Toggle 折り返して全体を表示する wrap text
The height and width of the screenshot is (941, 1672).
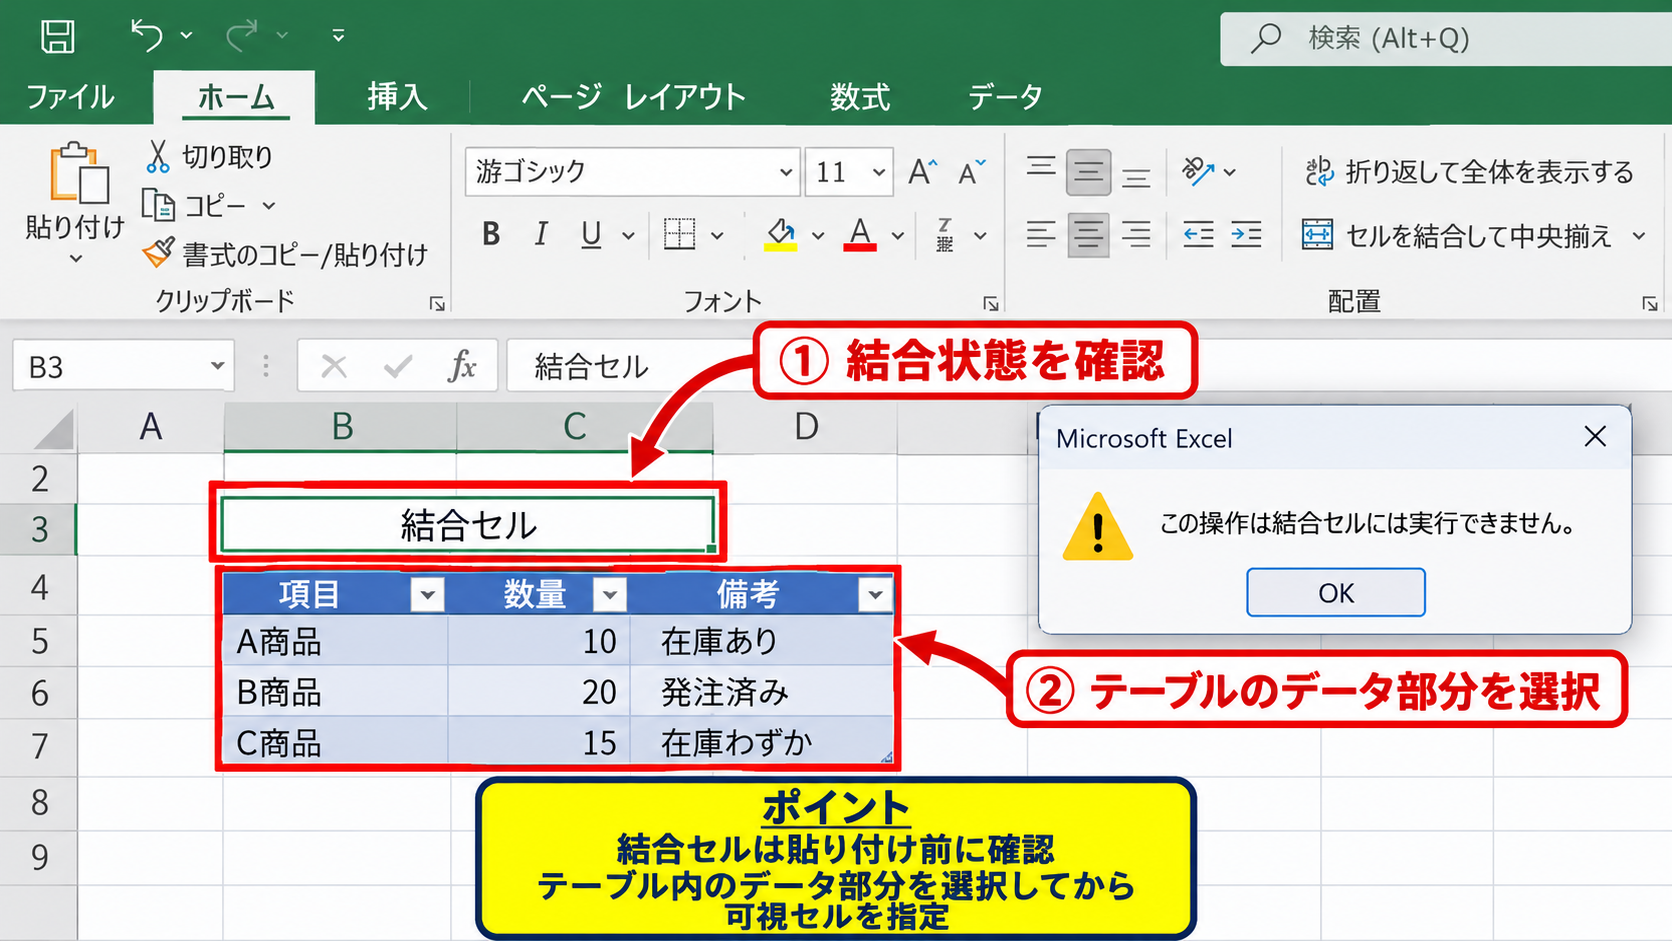tap(1469, 172)
